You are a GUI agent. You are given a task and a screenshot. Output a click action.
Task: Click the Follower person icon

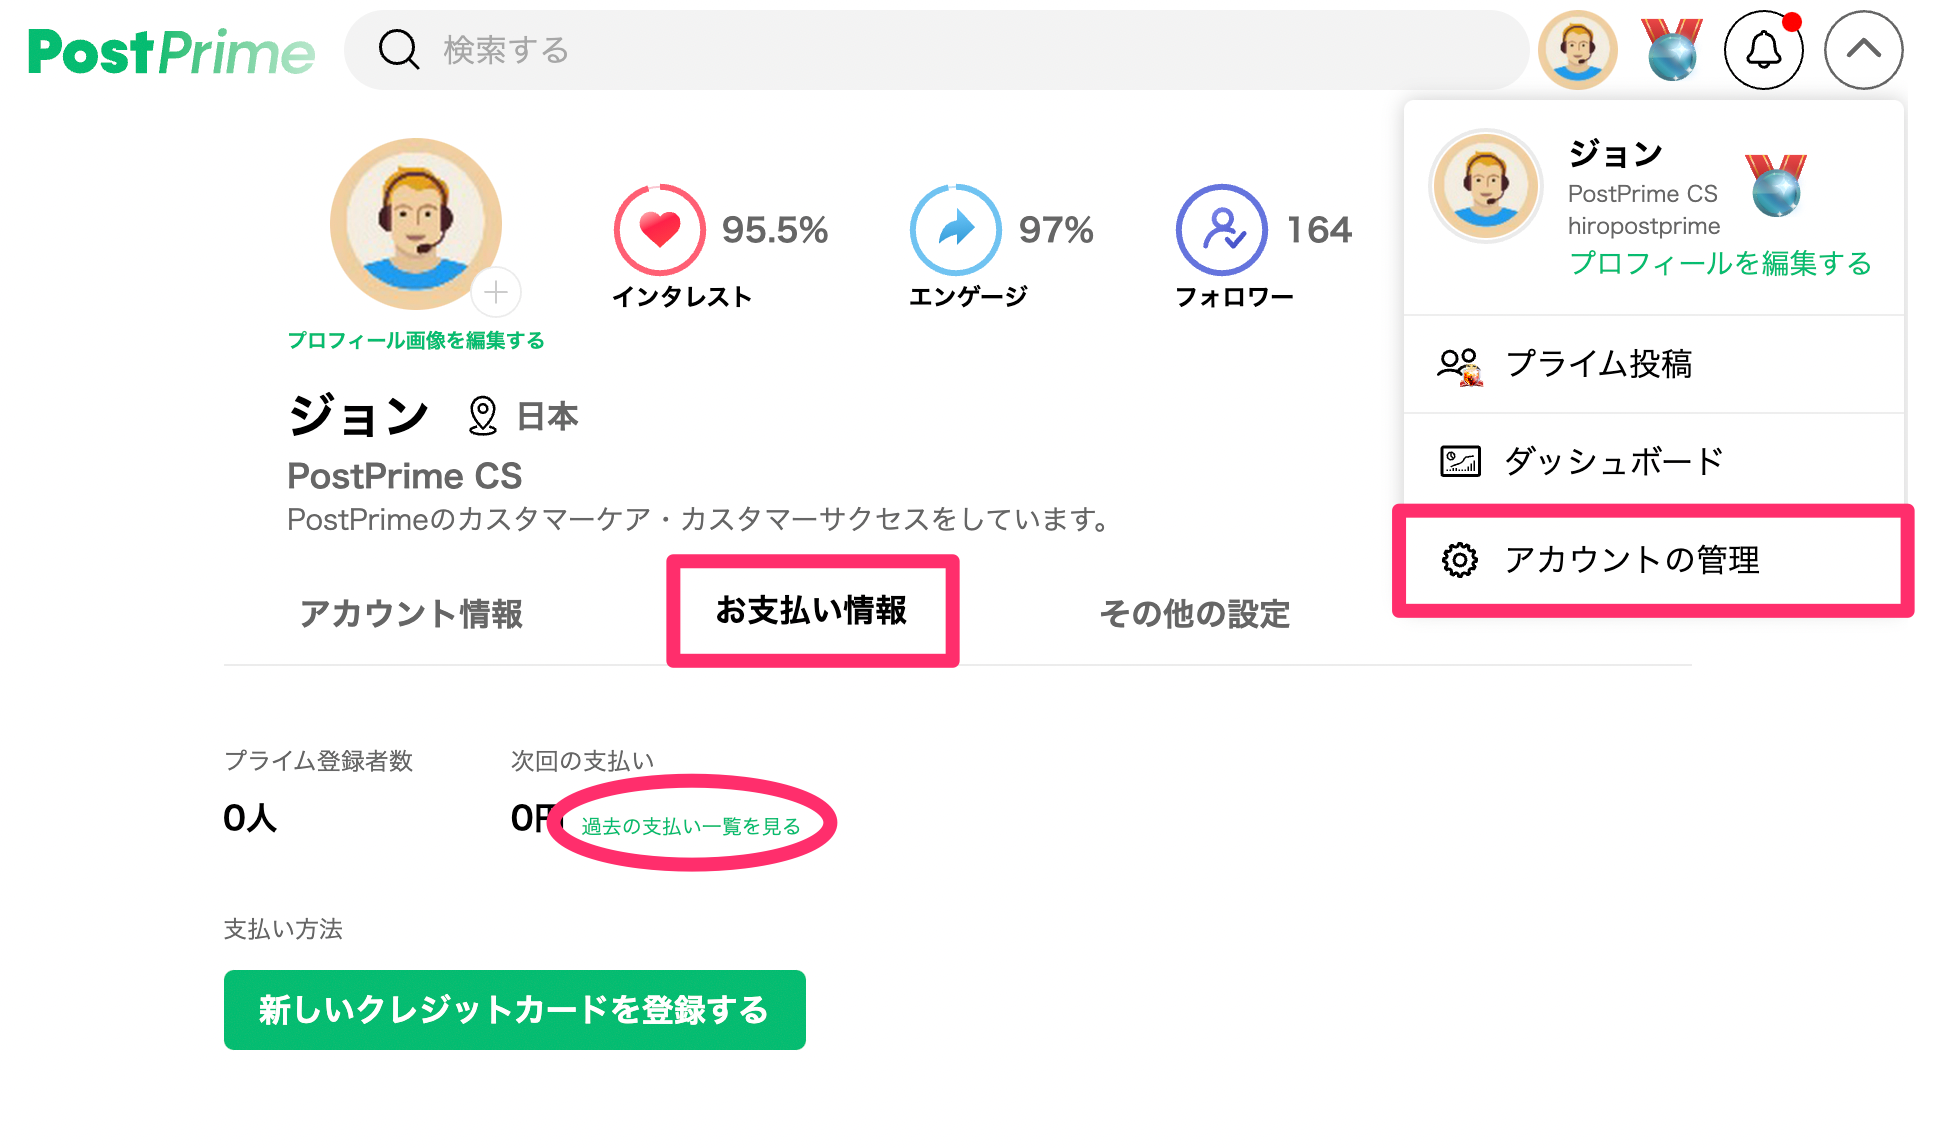point(1222,230)
